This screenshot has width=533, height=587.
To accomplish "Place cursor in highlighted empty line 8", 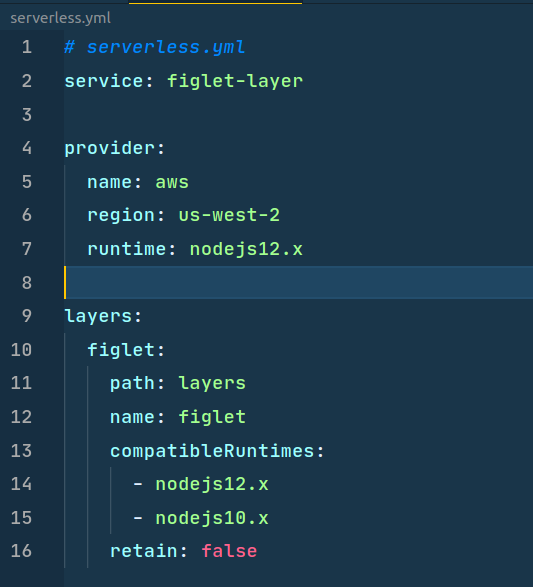I will [x=298, y=283].
